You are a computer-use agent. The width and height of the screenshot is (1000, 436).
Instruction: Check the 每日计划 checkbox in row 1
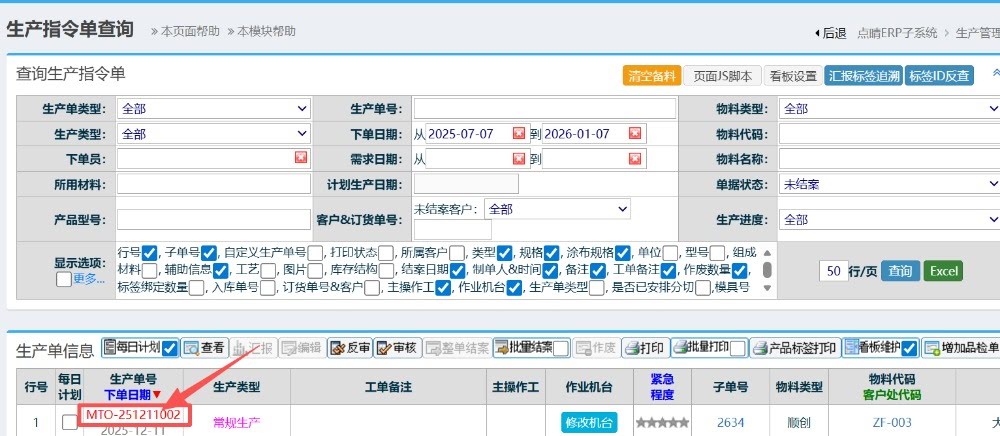coord(69,423)
